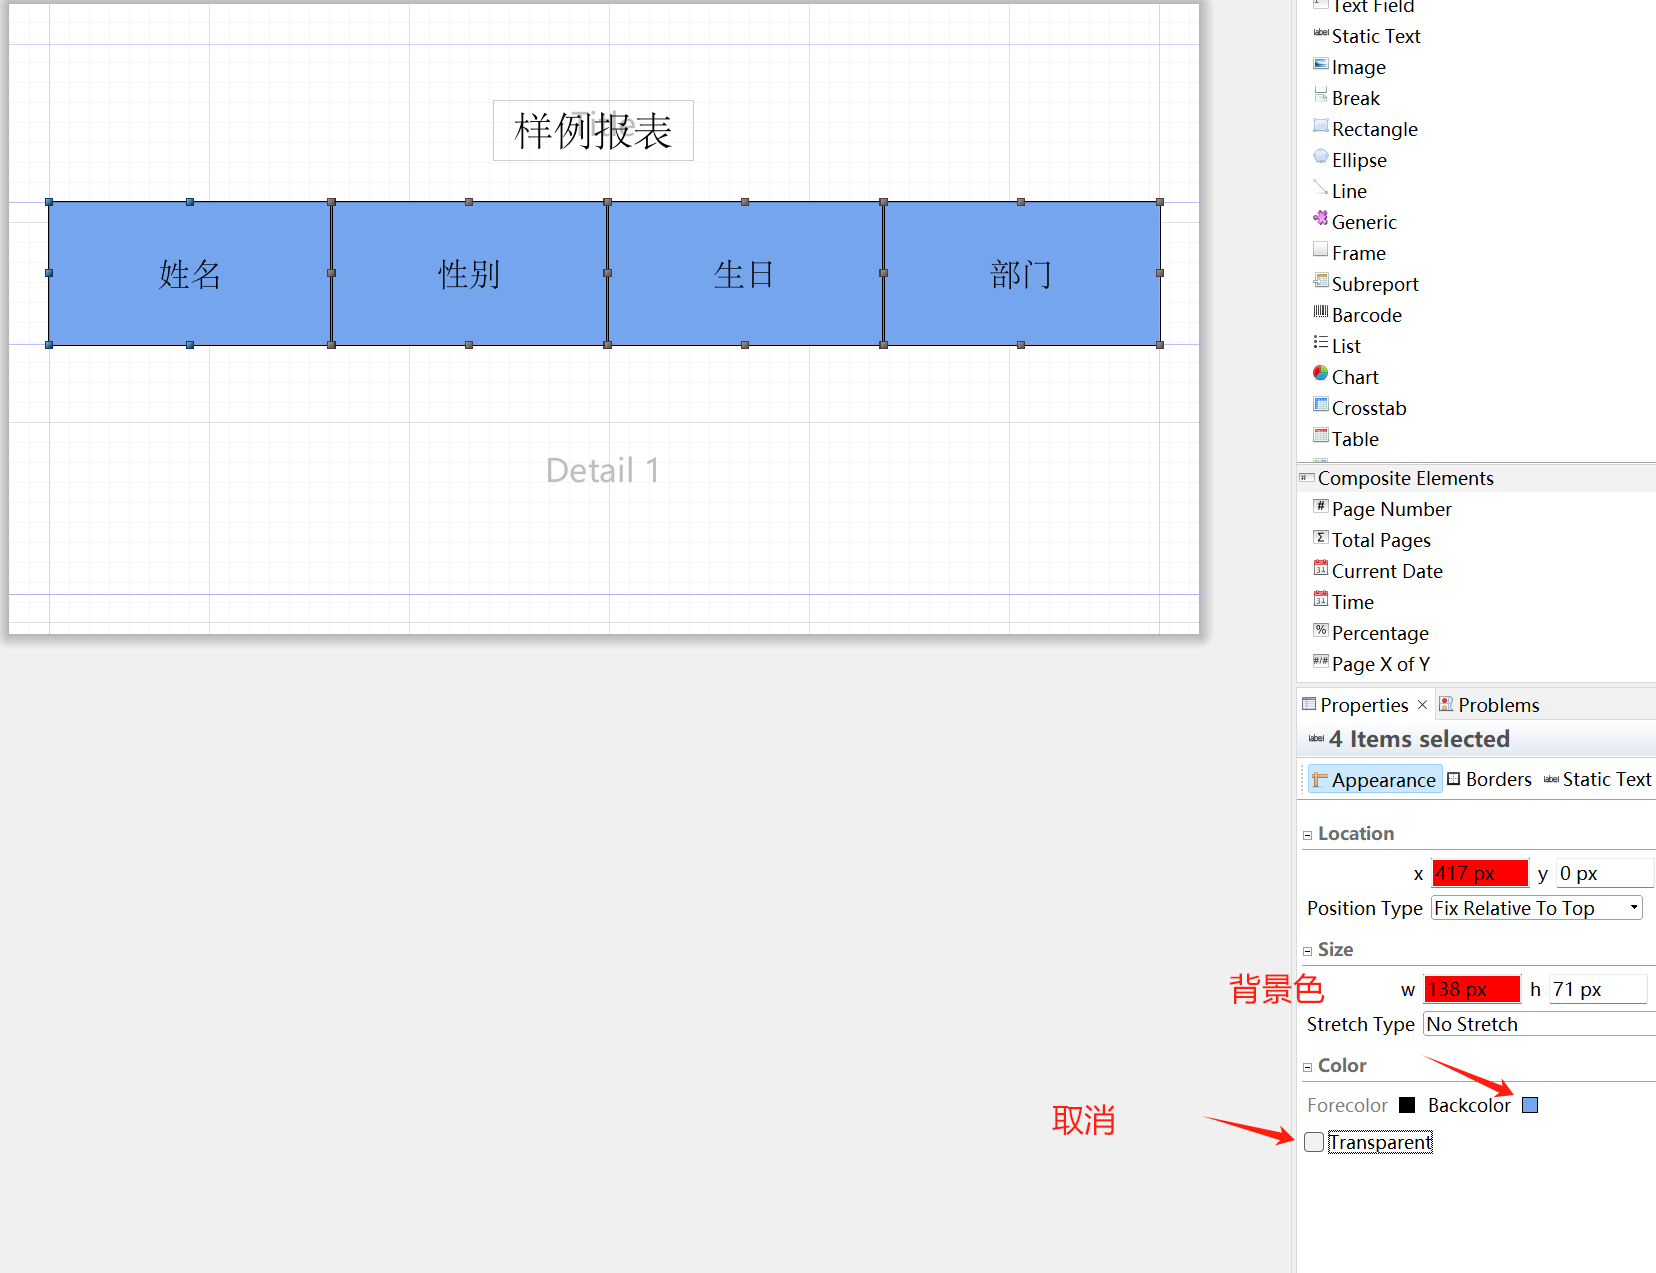Select the Ellipse shape tool
The image size is (1656, 1273).
tap(1358, 160)
